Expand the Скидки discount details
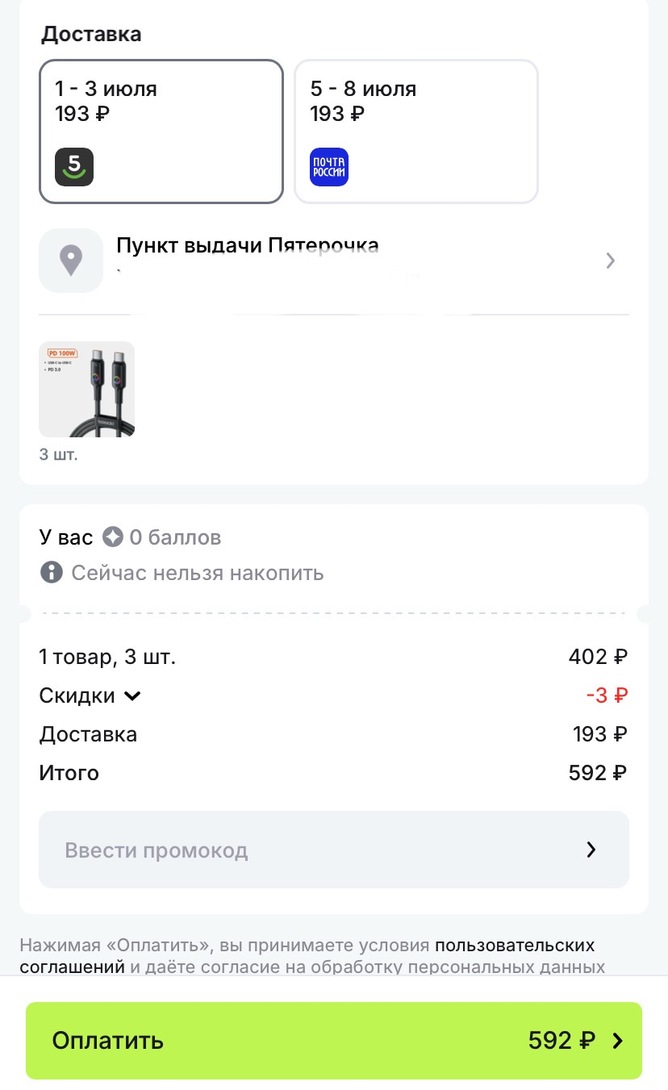The width and height of the screenshot is (668, 1090). tap(90, 696)
